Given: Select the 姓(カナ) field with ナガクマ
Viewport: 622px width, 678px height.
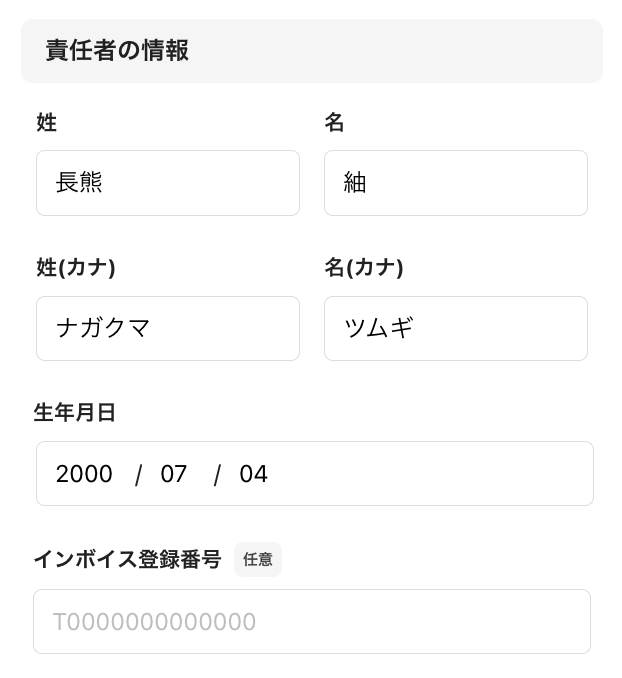Looking at the screenshot, I should [x=167, y=328].
